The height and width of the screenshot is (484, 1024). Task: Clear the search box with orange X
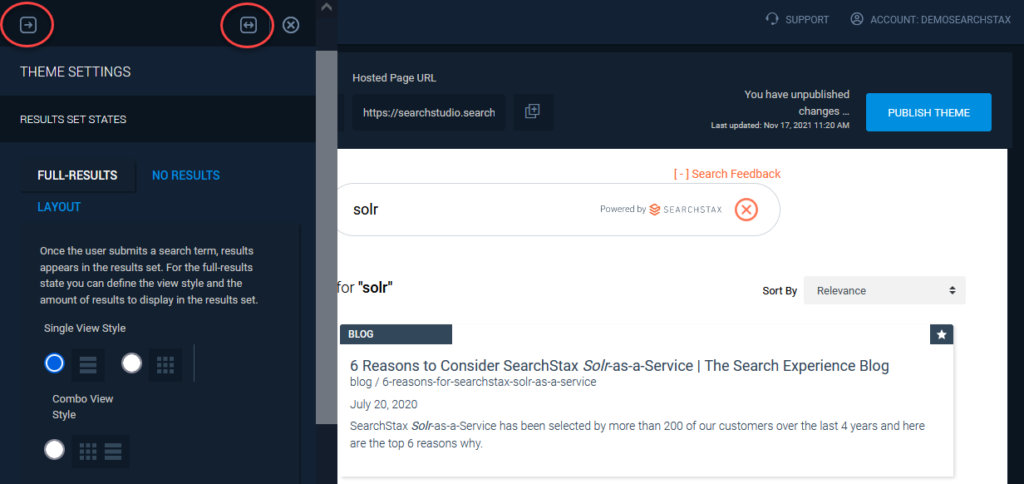746,210
